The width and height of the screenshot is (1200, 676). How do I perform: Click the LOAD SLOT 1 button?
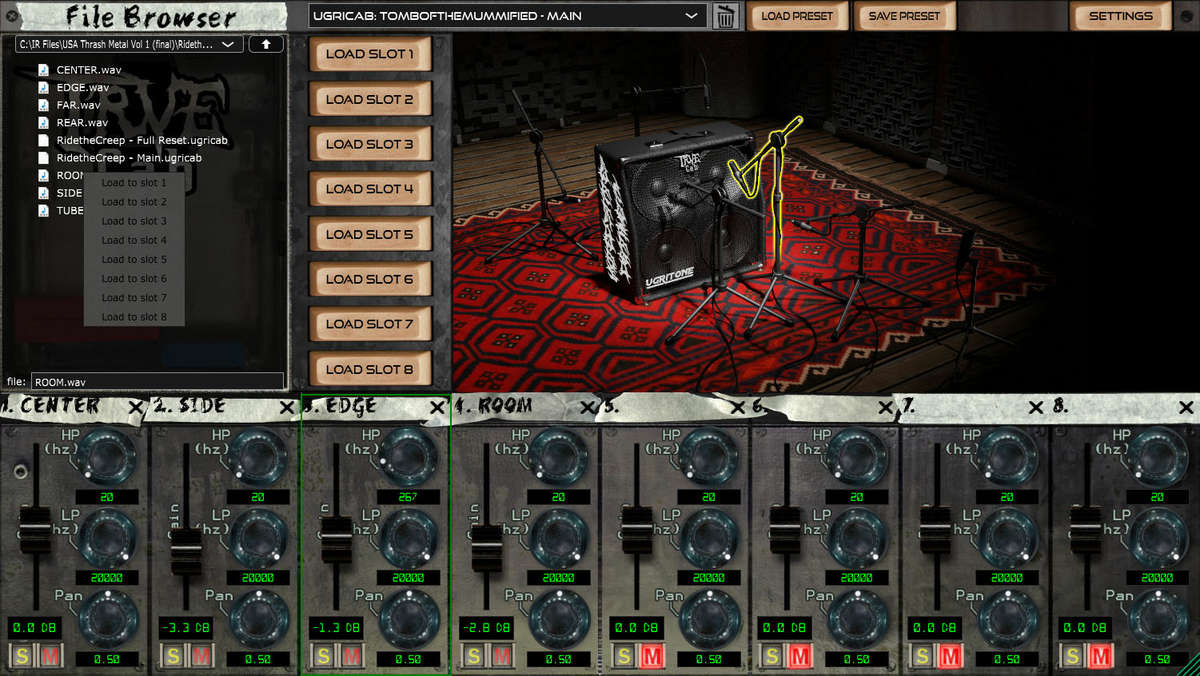(x=370, y=54)
